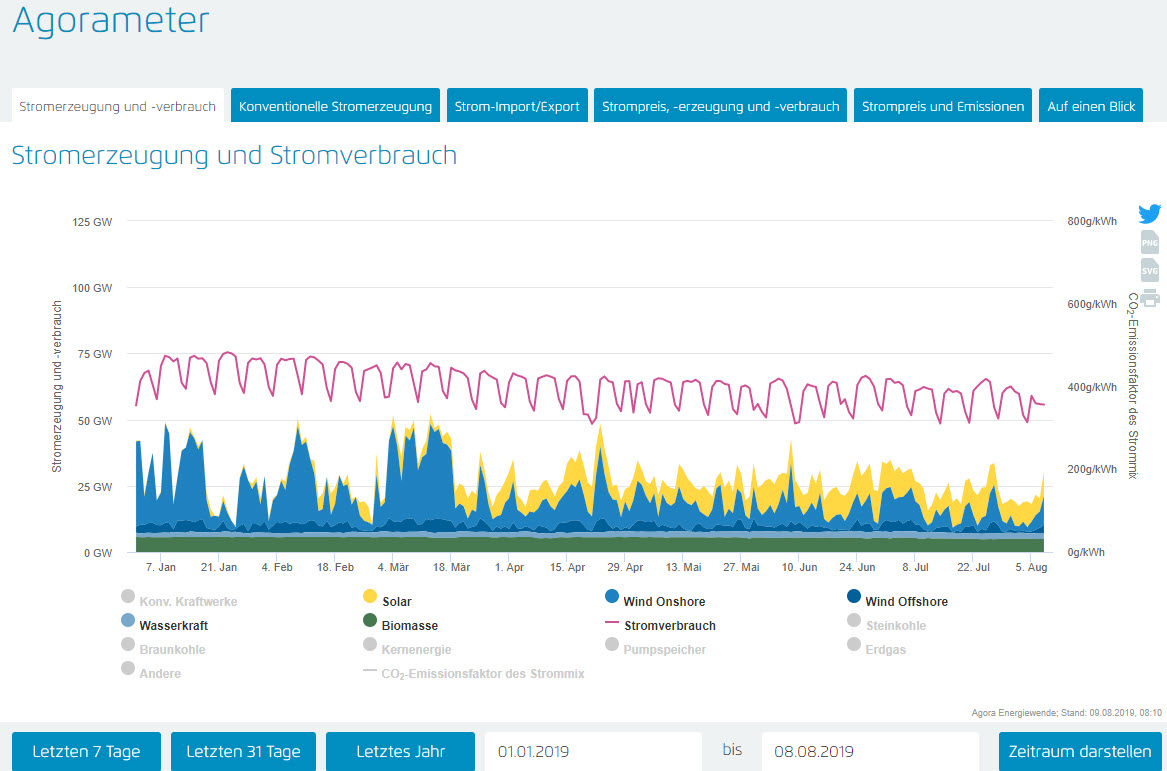Viewport: 1167px width, 771px height.
Task: Enable the Kernenergie legend entry
Action: coord(418,650)
